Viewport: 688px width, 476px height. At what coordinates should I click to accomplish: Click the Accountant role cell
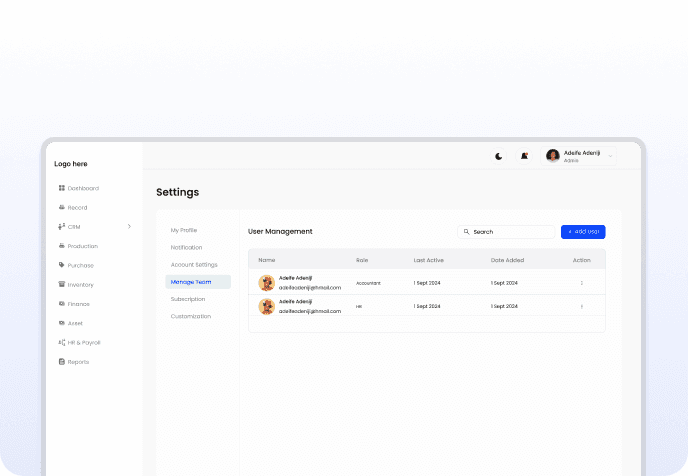[x=368, y=283]
